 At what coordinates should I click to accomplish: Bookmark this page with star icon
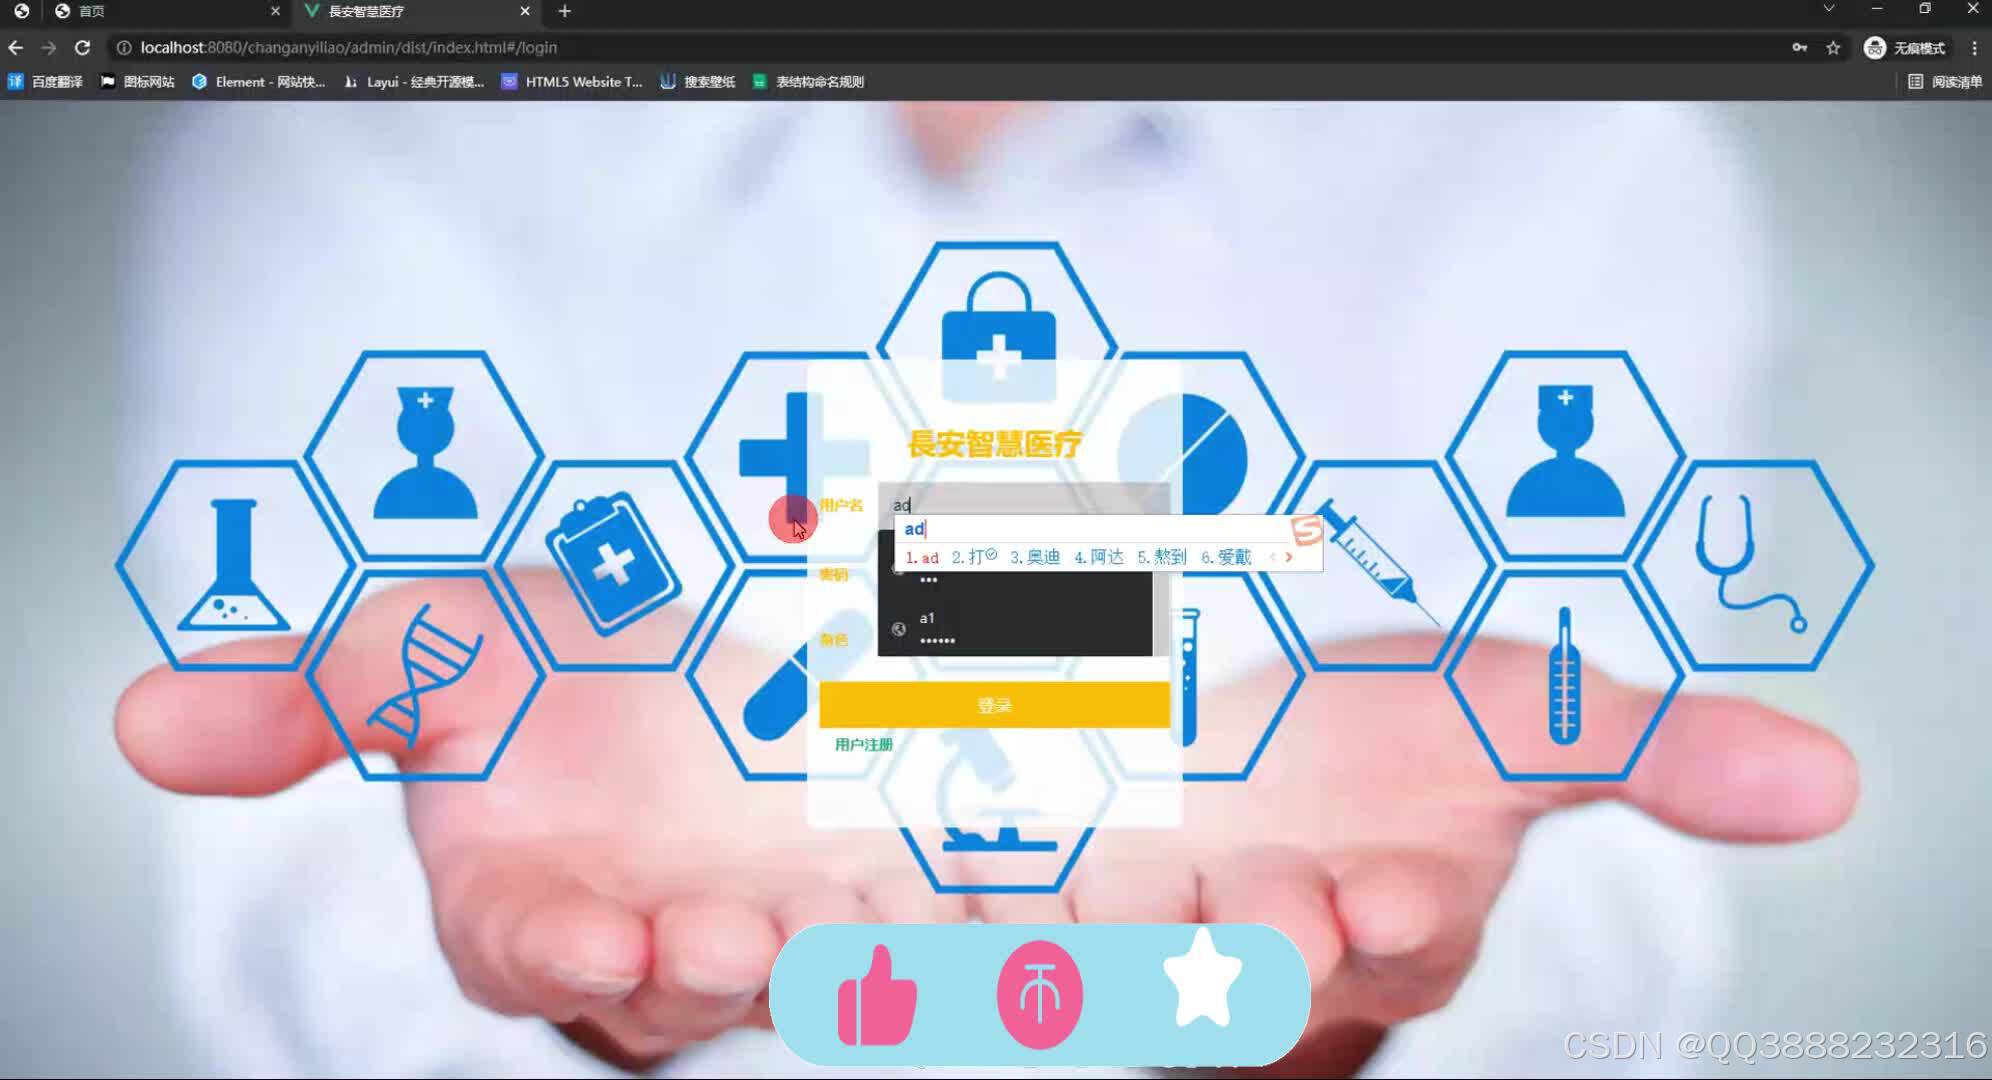coord(1833,48)
